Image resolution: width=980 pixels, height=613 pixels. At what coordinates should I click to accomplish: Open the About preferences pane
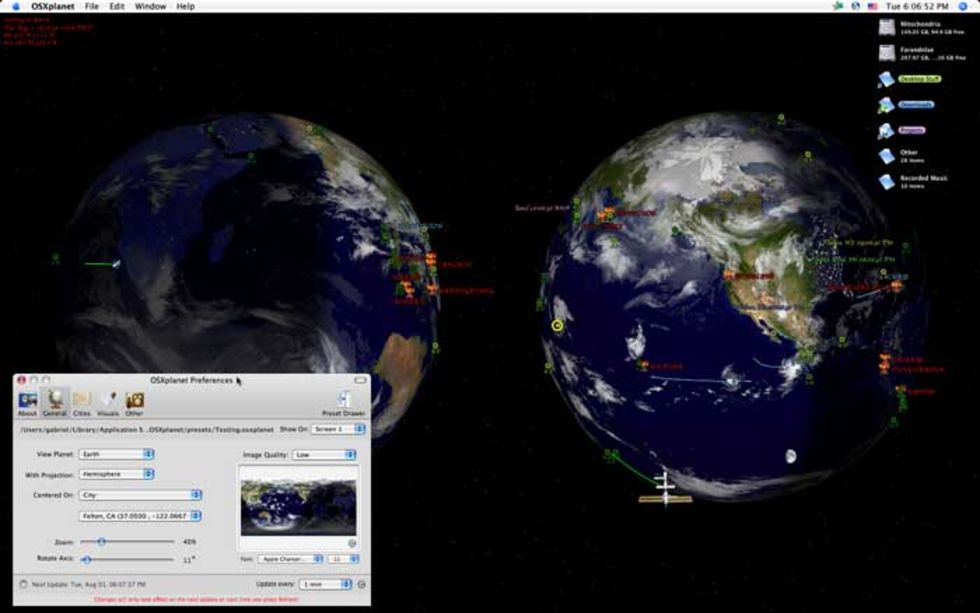(x=27, y=401)
